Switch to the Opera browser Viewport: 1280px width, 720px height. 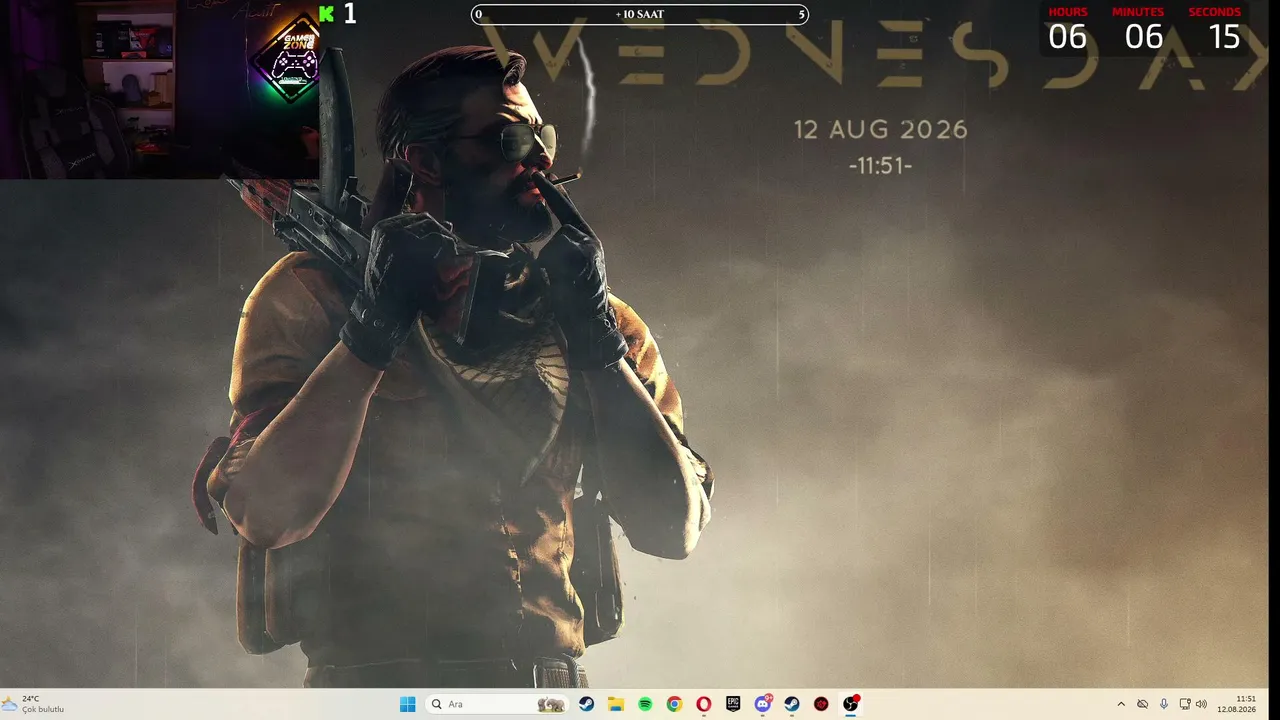(x=704, y=704)
